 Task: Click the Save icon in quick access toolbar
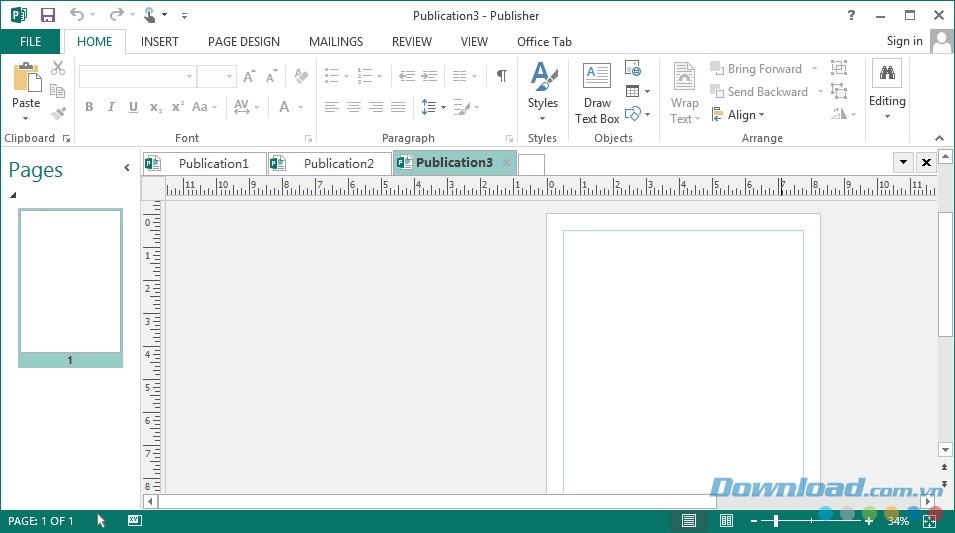point(47,15)
